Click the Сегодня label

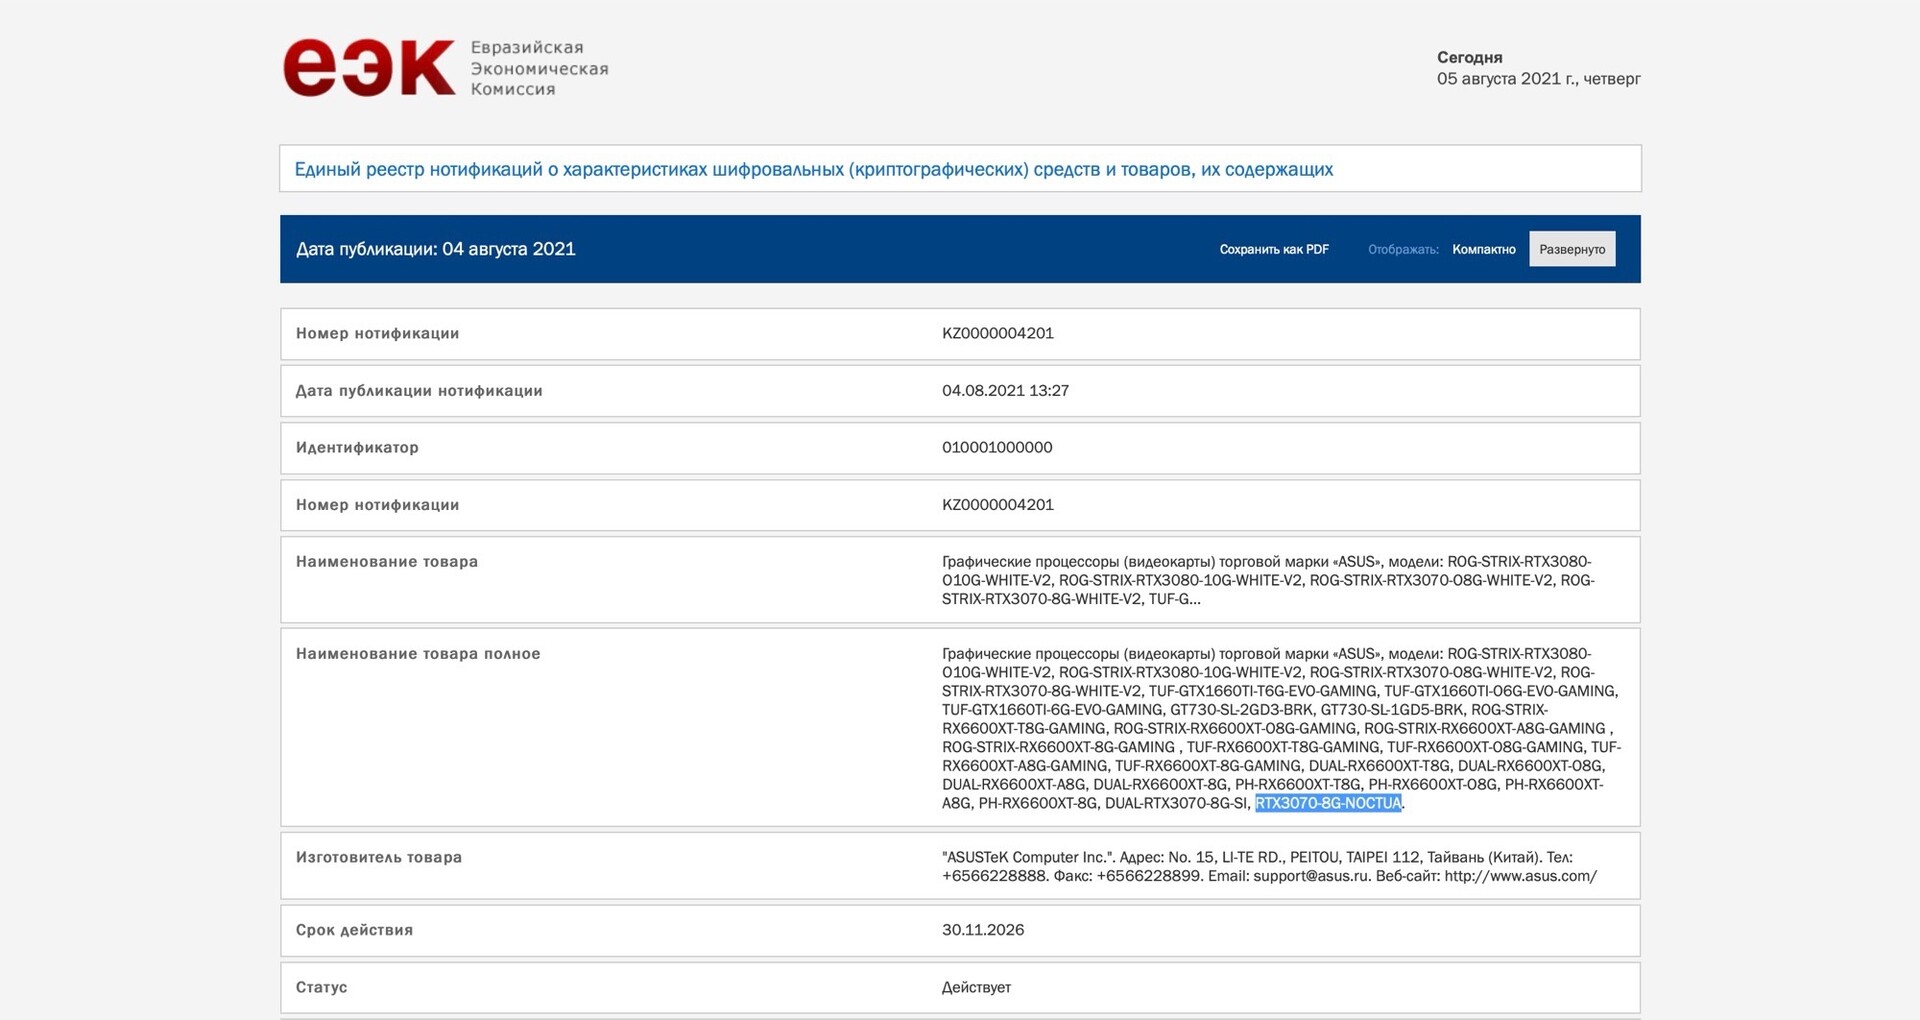click(x=1470, y=57)
